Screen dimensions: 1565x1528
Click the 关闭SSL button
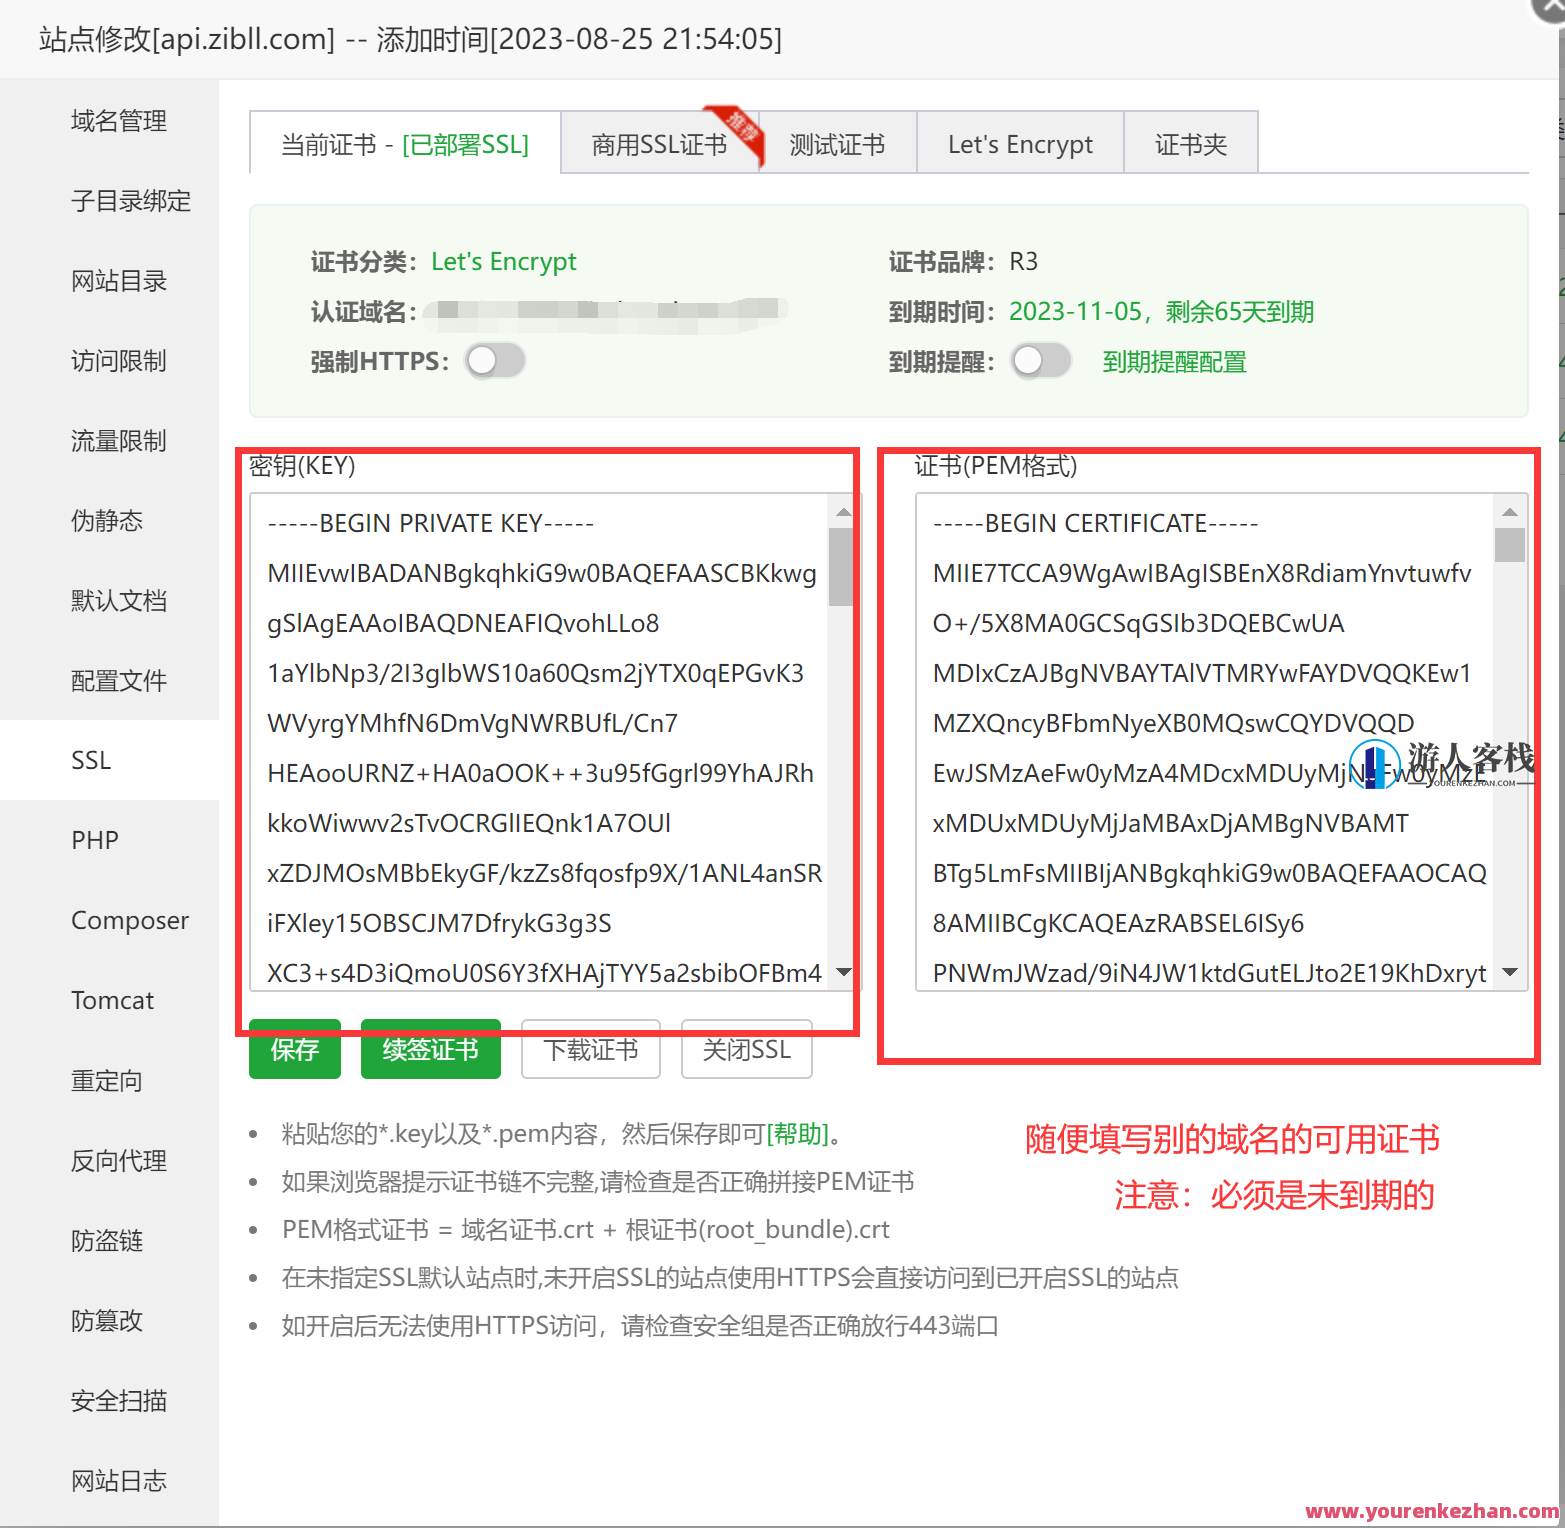click(x=747, y=1049)
